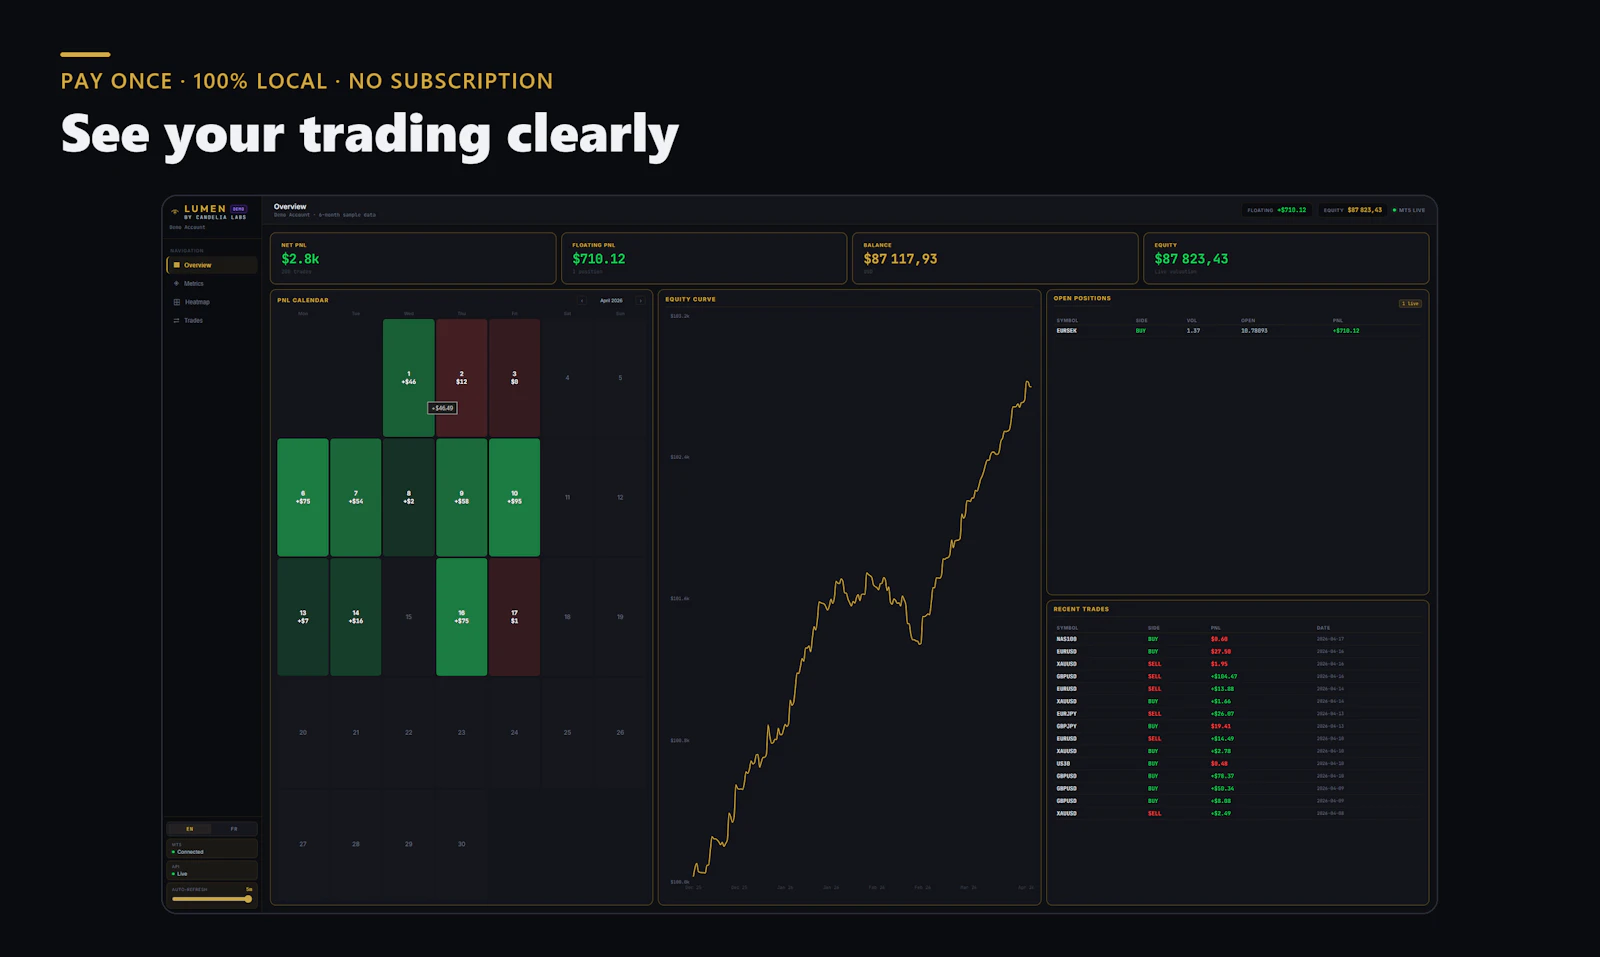1600x957 pixels.
Task: Click the Heatmap grid icon
Action: coord(177,302)
